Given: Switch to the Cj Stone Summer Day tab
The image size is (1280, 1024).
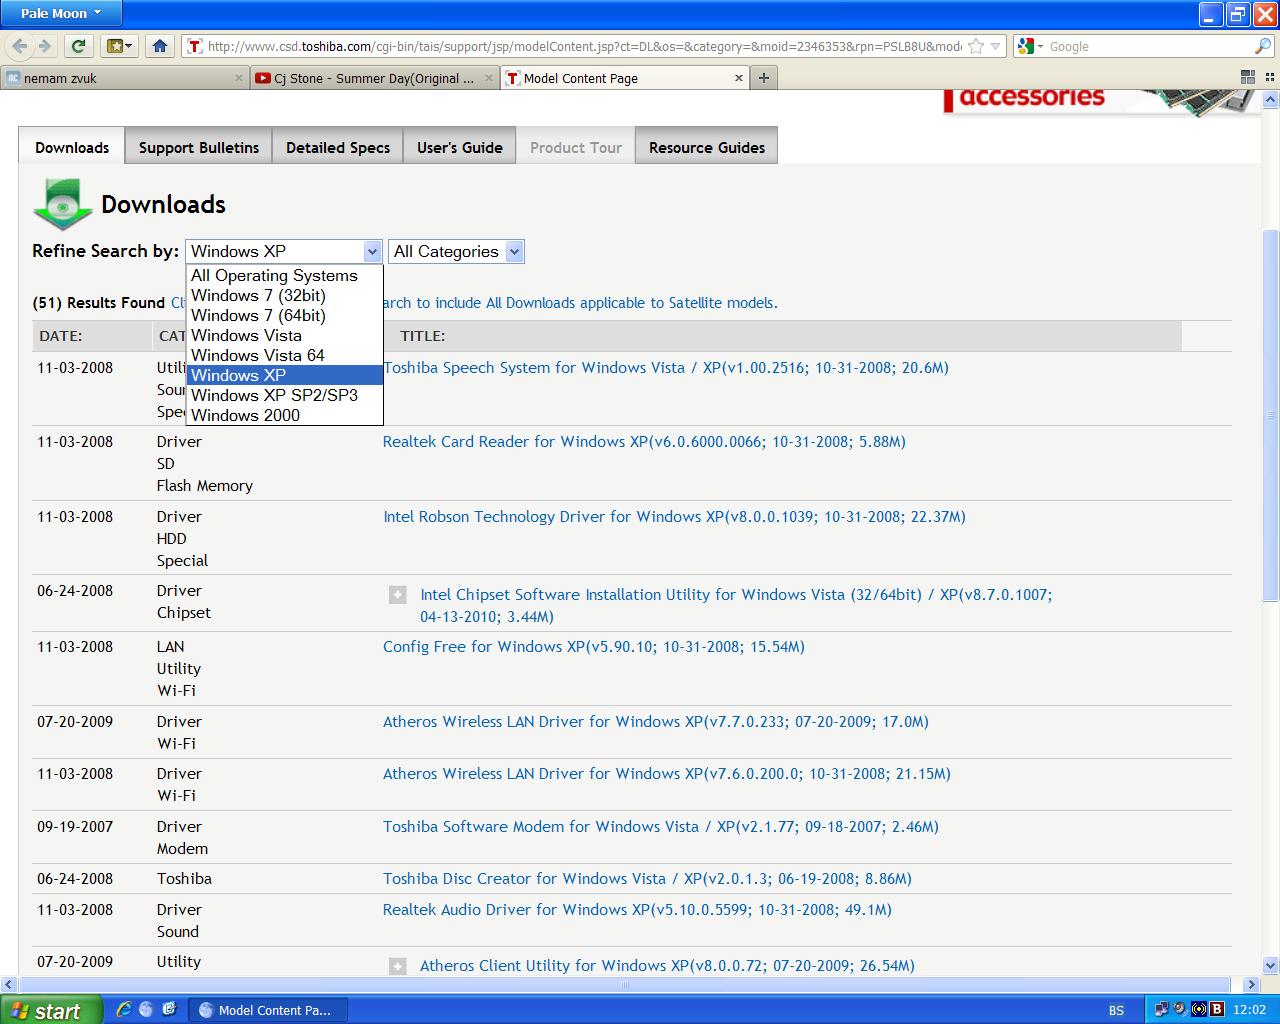Looking at the screenshot, I should point(374,78).
